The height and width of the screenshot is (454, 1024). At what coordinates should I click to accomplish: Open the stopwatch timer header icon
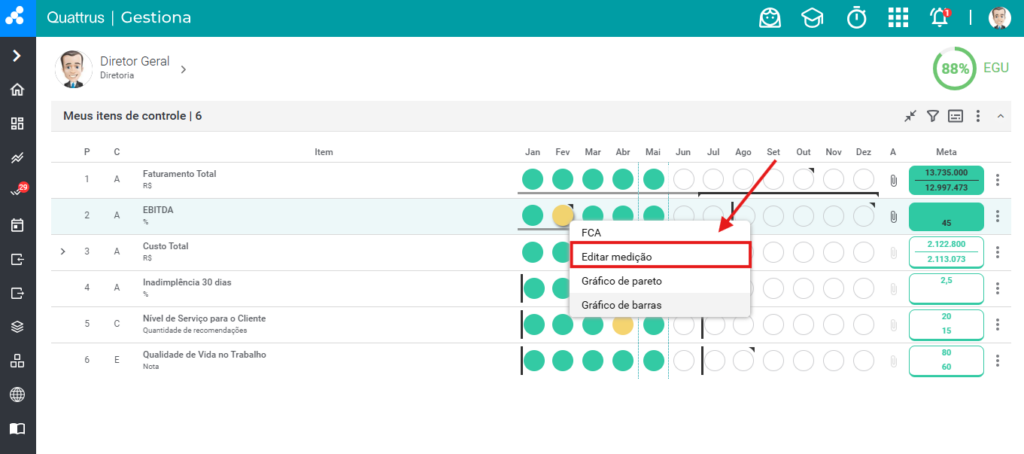tap(856, 18)
